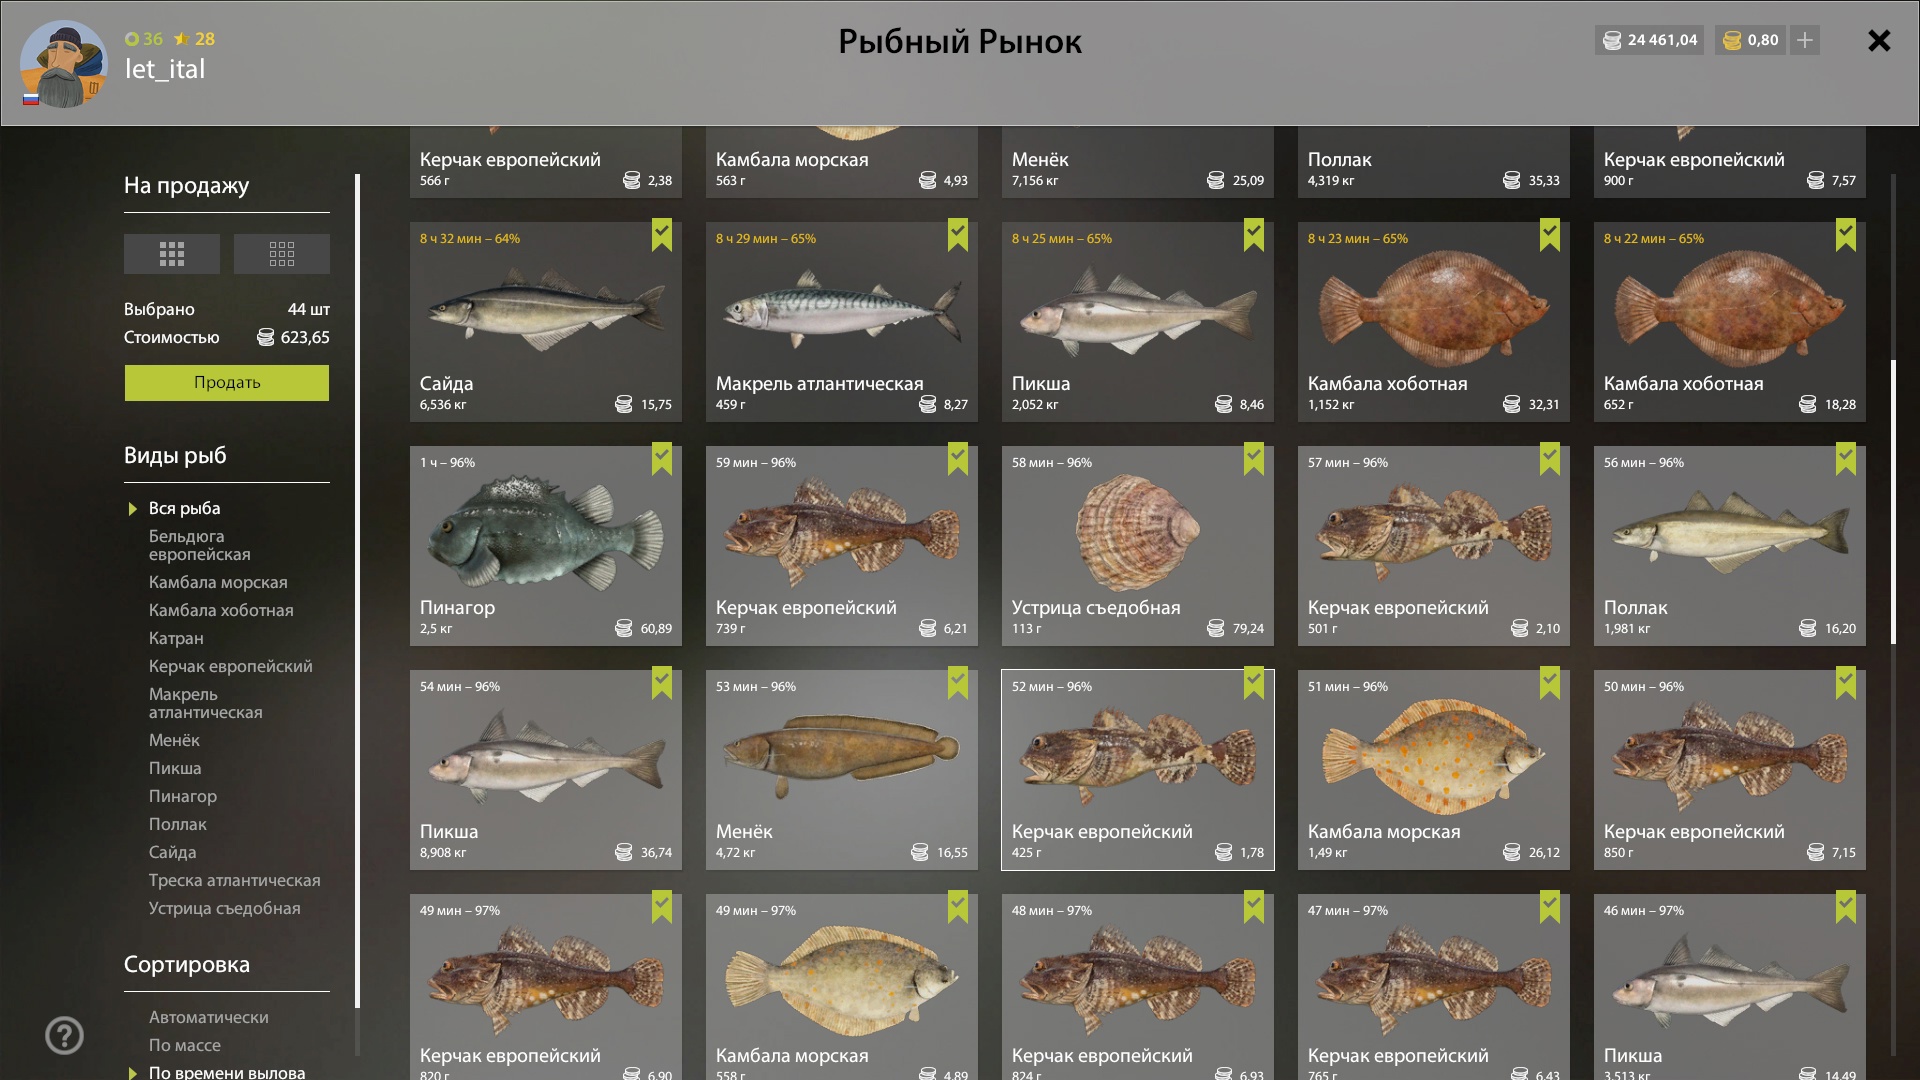Filter list by Треска атлантическая
Viewport: 1920px width, 1080px height.
pos(235,880)
